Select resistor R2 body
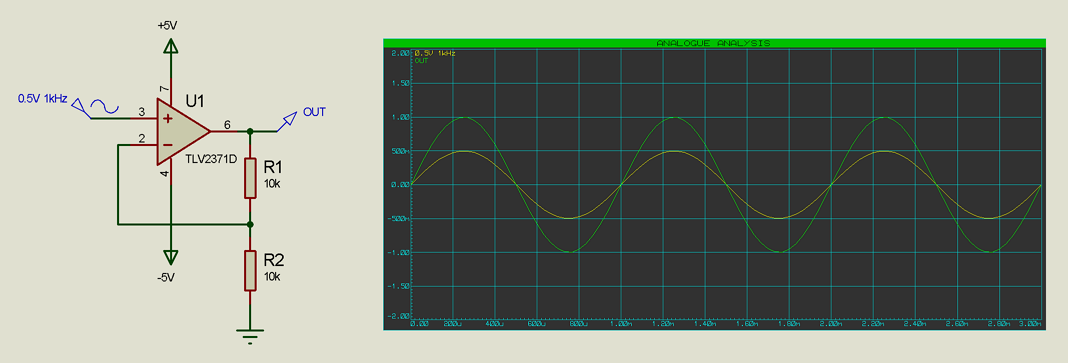 coord(251,270)
